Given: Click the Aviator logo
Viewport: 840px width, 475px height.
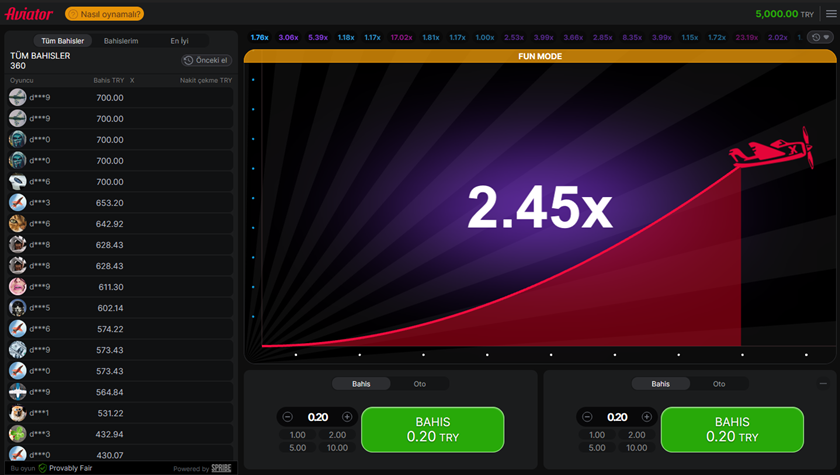Looking at the screenshot, I should [x=29, y=14].
